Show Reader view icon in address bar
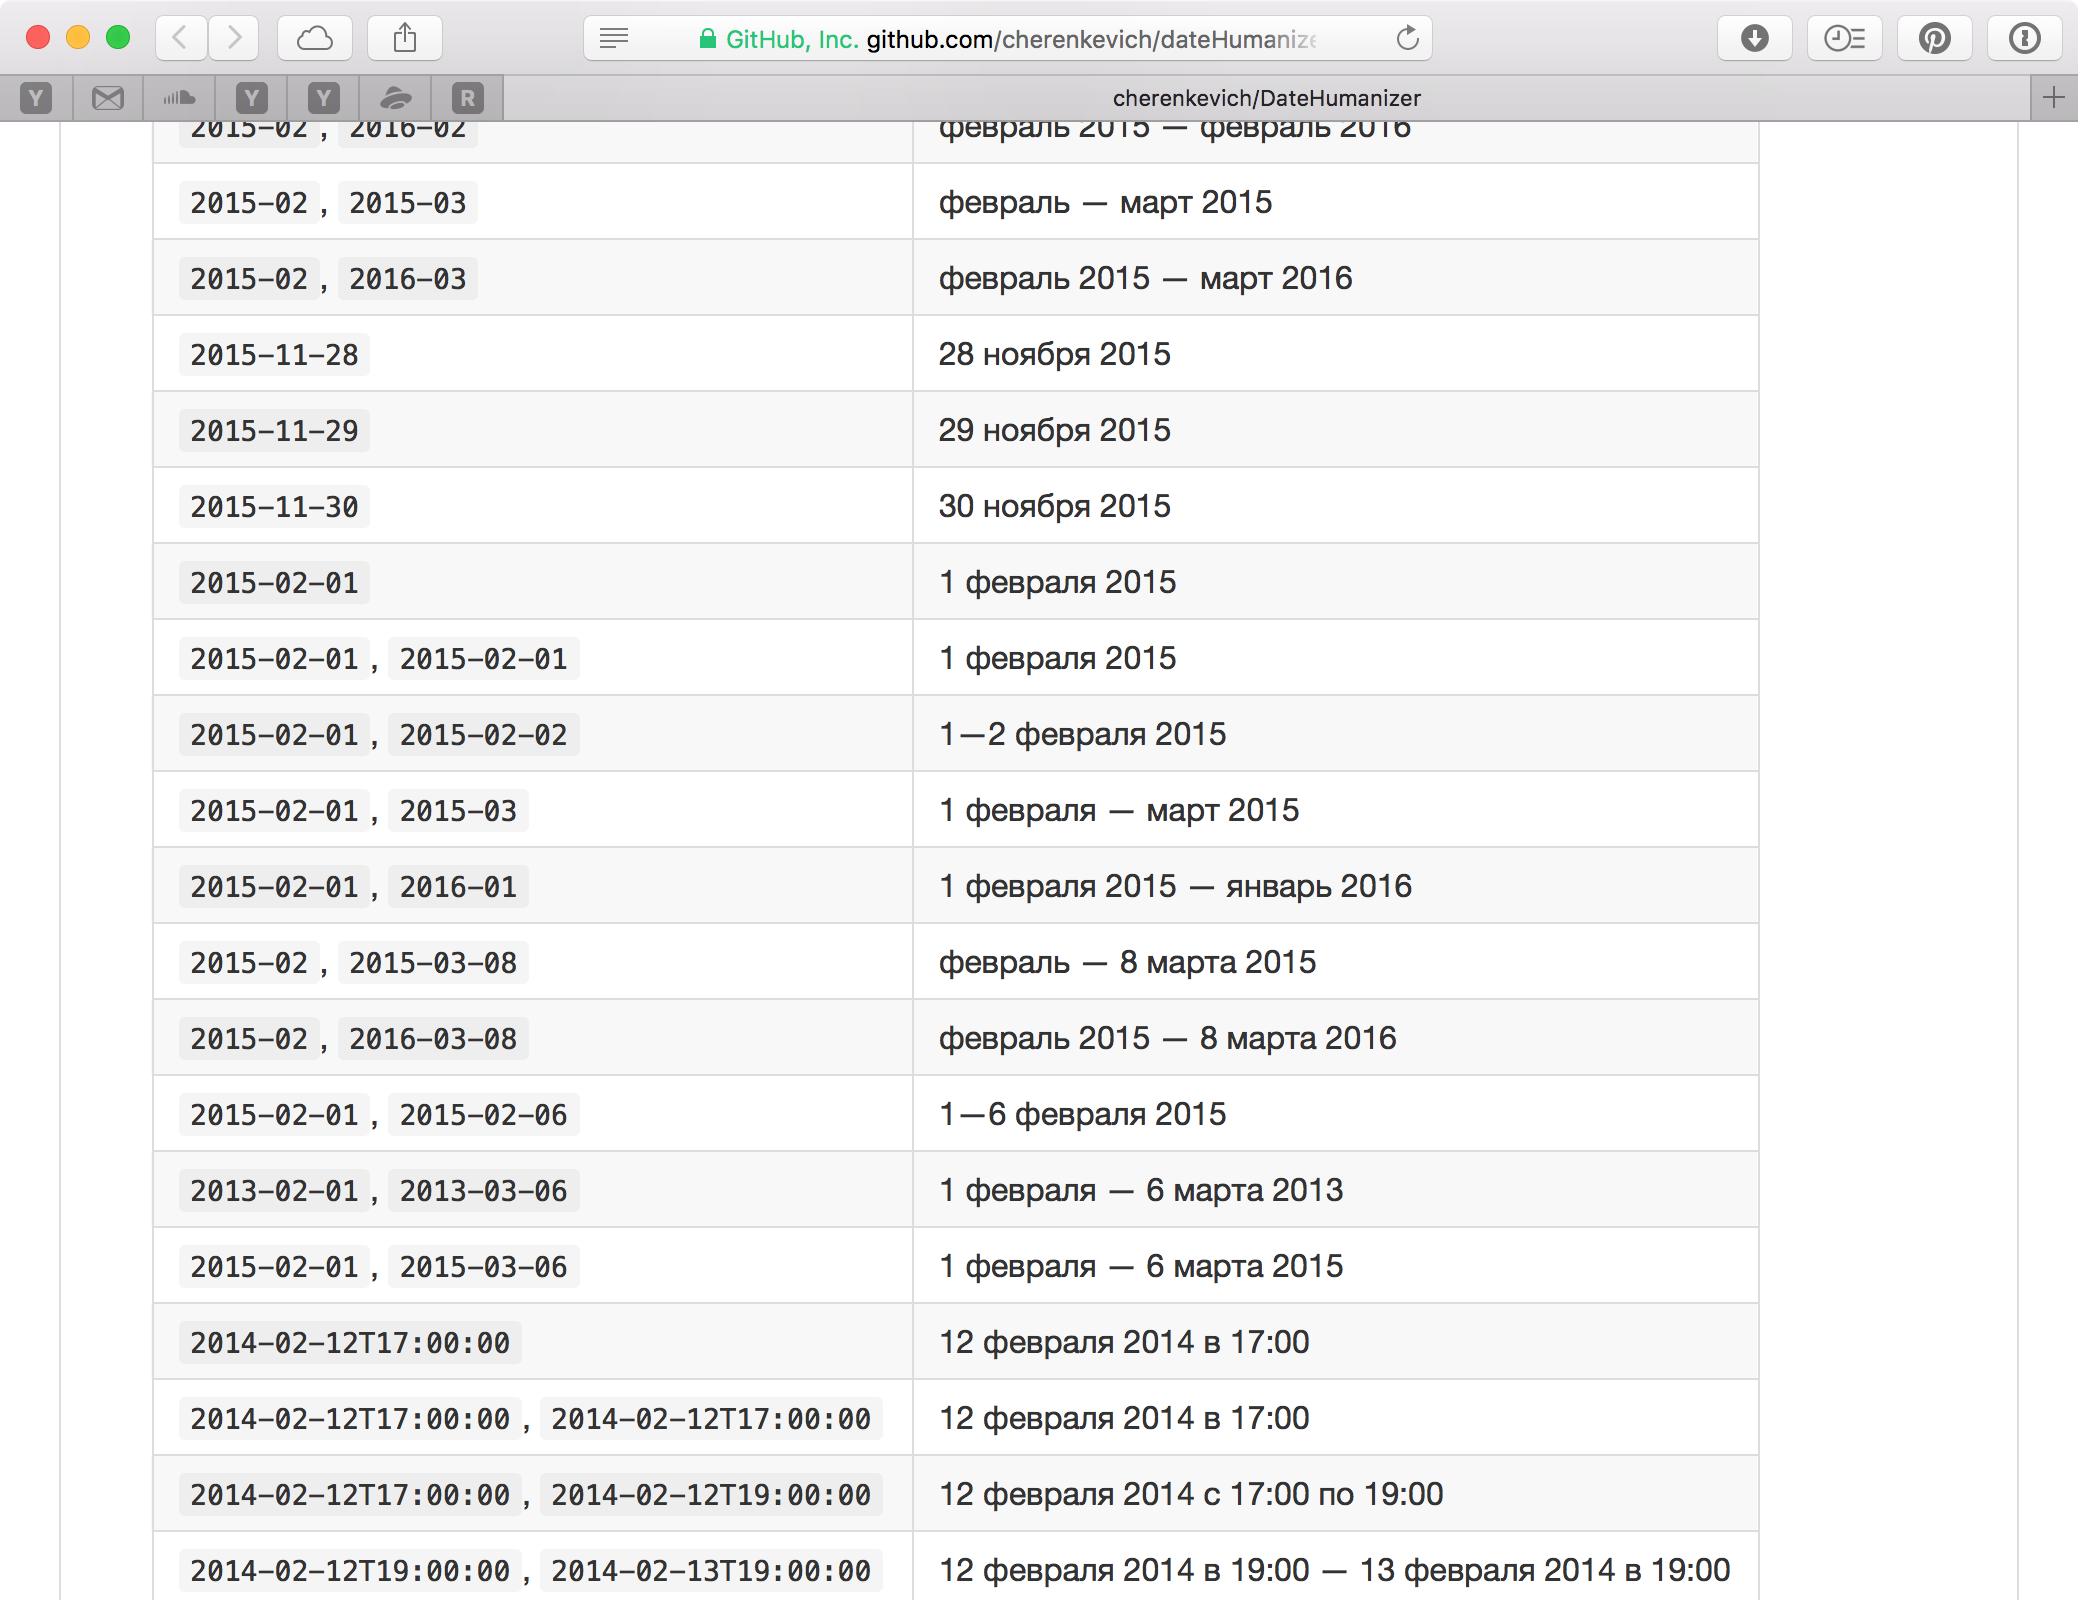This screenshot has height=1600, width=2078. tap(613, 38)
